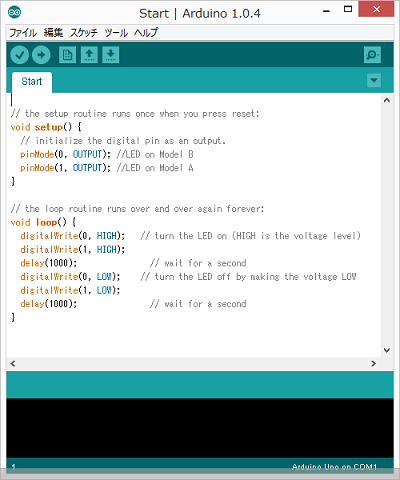Click in the black console output area
The height and width of the screenshot is (480, 400).
click(x=200, y=428)
